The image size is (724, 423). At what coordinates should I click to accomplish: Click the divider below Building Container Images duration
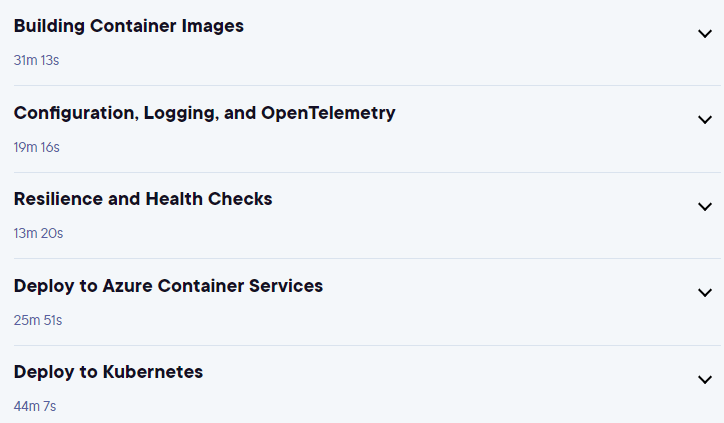tap(367, 85)
